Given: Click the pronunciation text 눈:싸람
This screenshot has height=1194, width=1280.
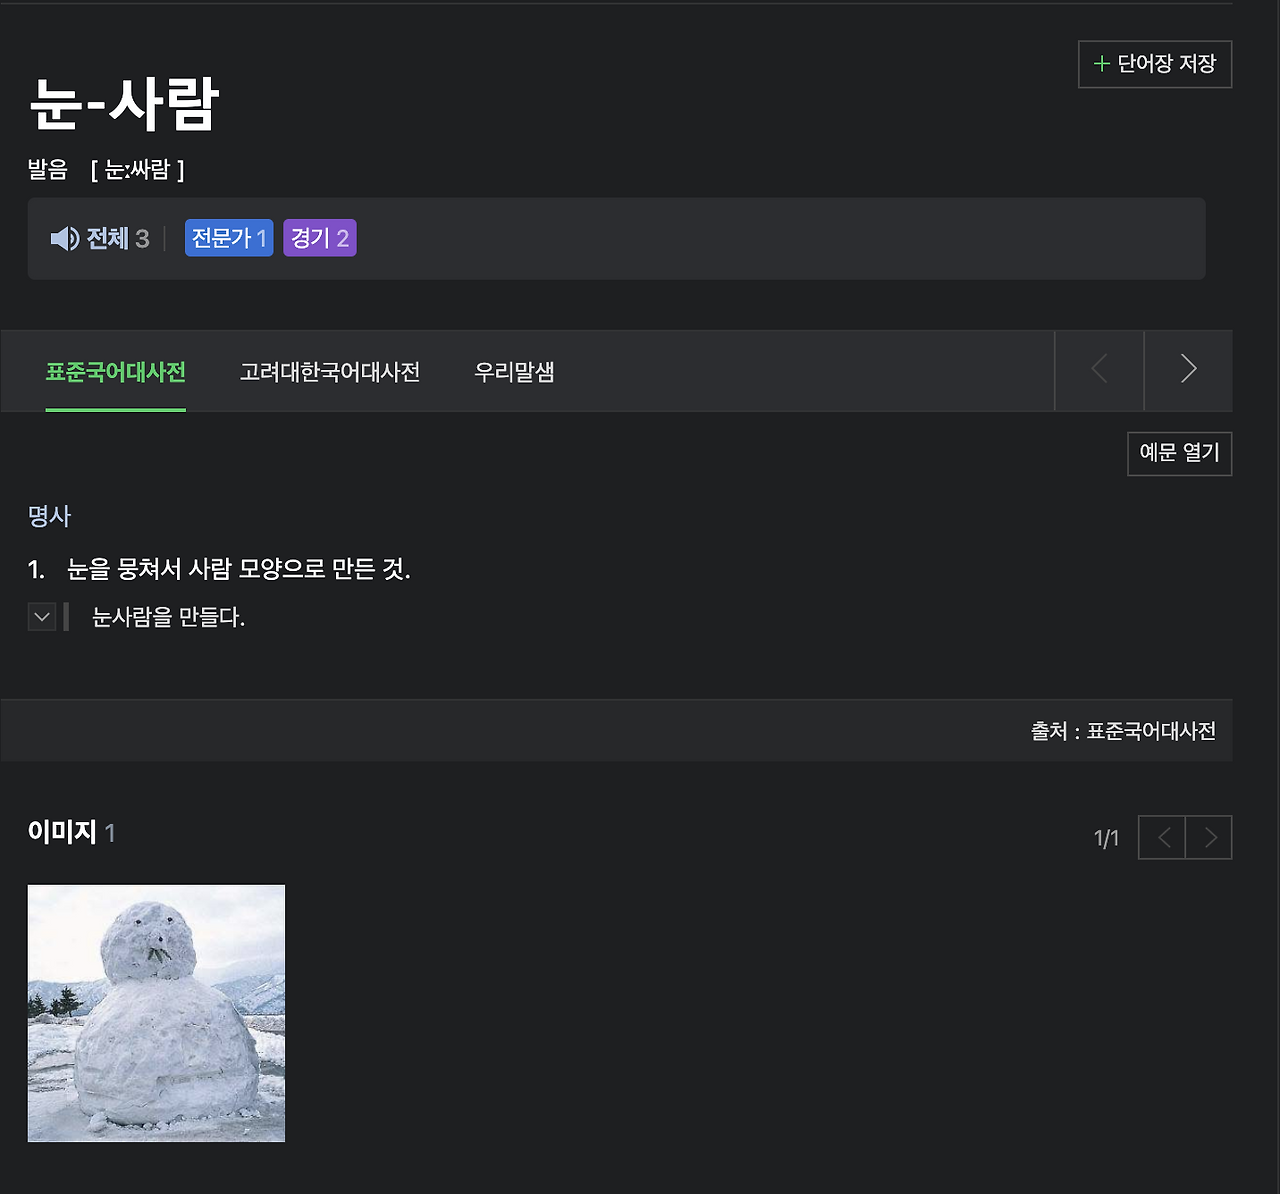Looking at the screenshot, I should point(138,170).
